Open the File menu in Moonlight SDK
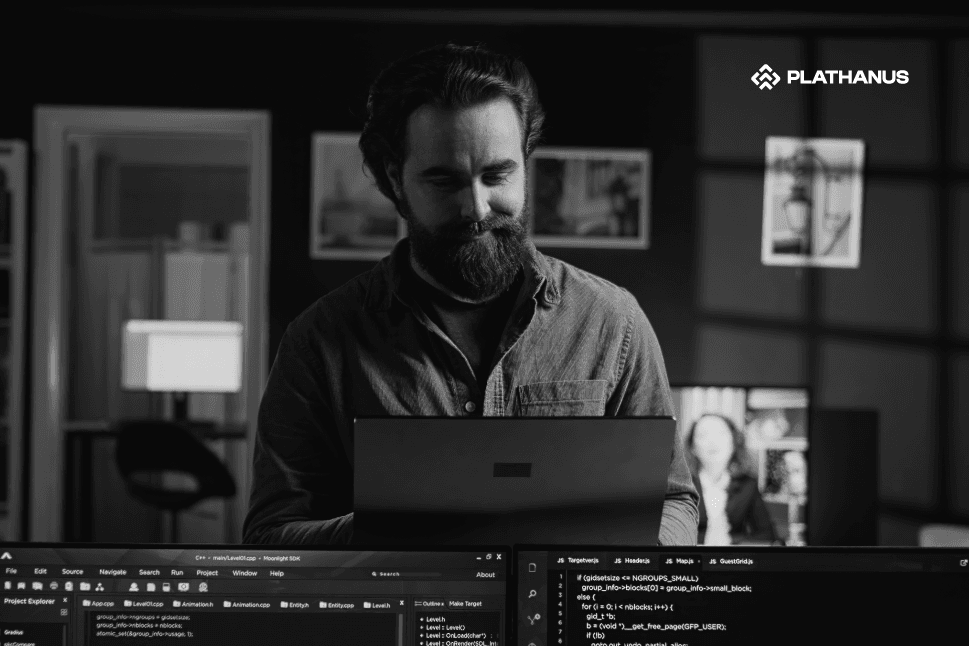The image size is (969, 646). tap(11, 571)
